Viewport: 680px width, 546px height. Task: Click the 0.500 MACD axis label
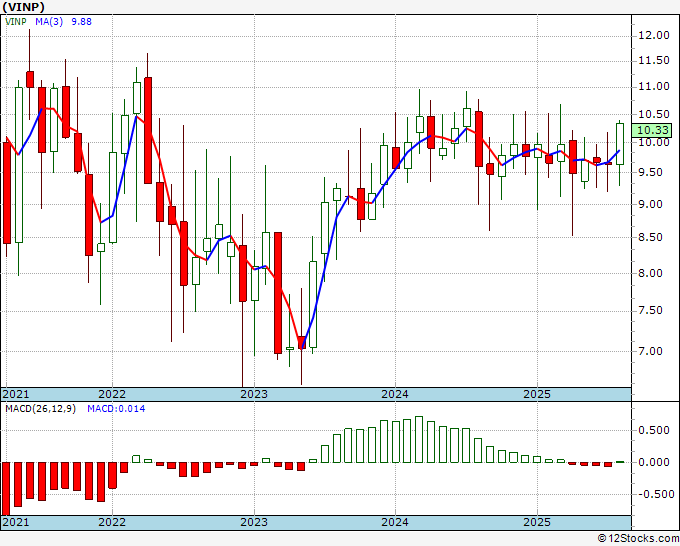pyautogui.click(x=654, y=431)
